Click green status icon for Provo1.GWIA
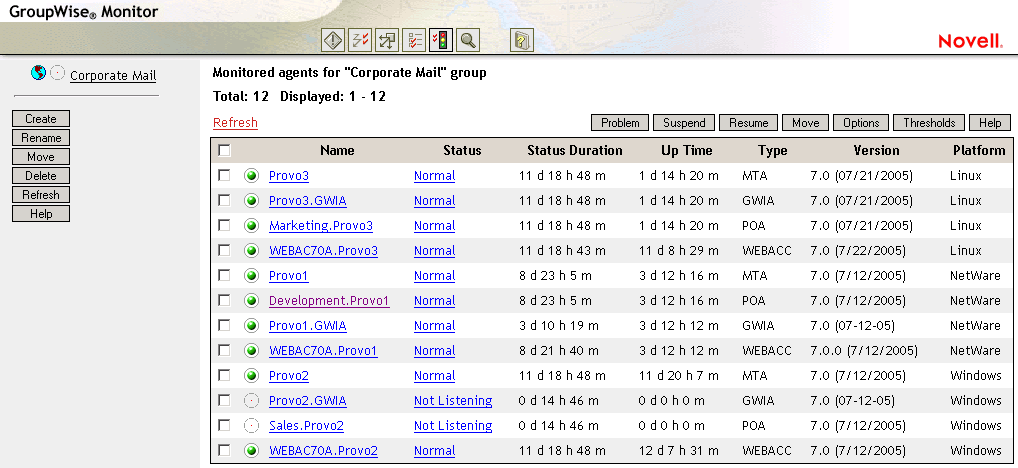Screen dimensions: 1018x468 click(x=251, y=326)
